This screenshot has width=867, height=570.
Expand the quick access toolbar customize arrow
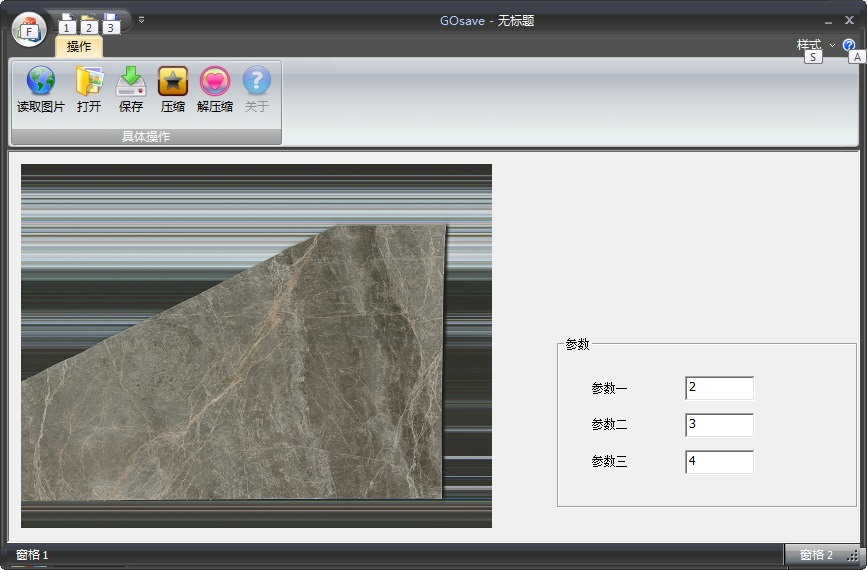(141, 20)
